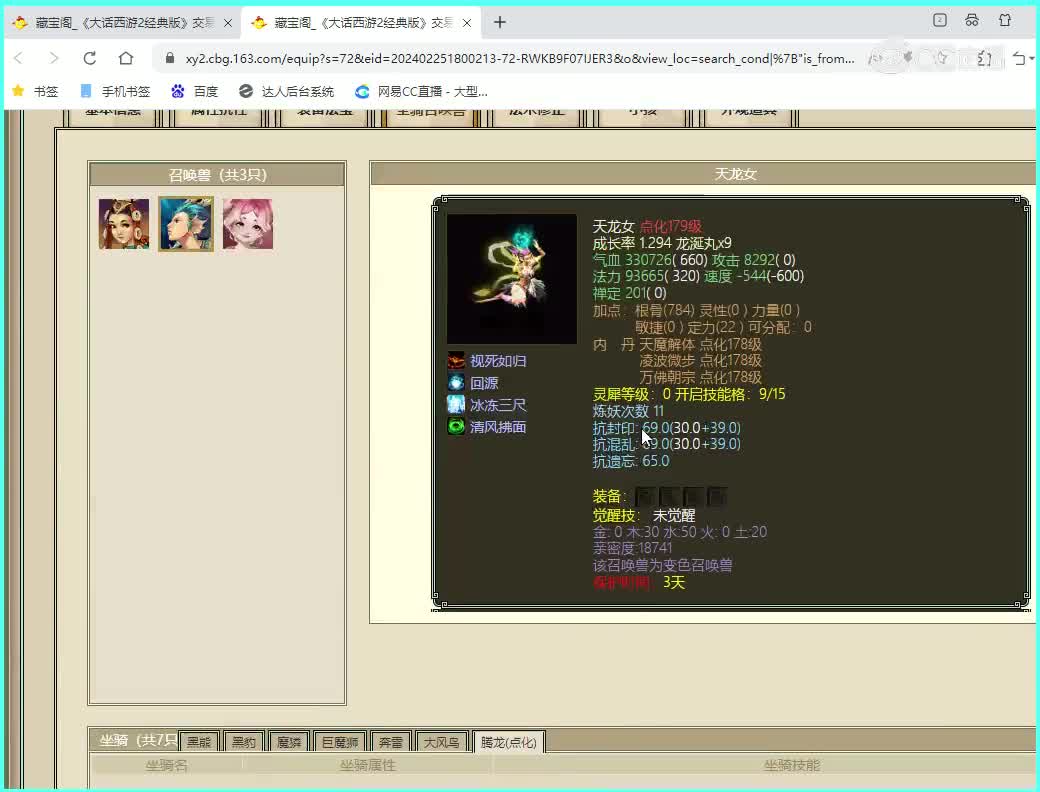Click the 灵犀等级 line

[688, 394]
